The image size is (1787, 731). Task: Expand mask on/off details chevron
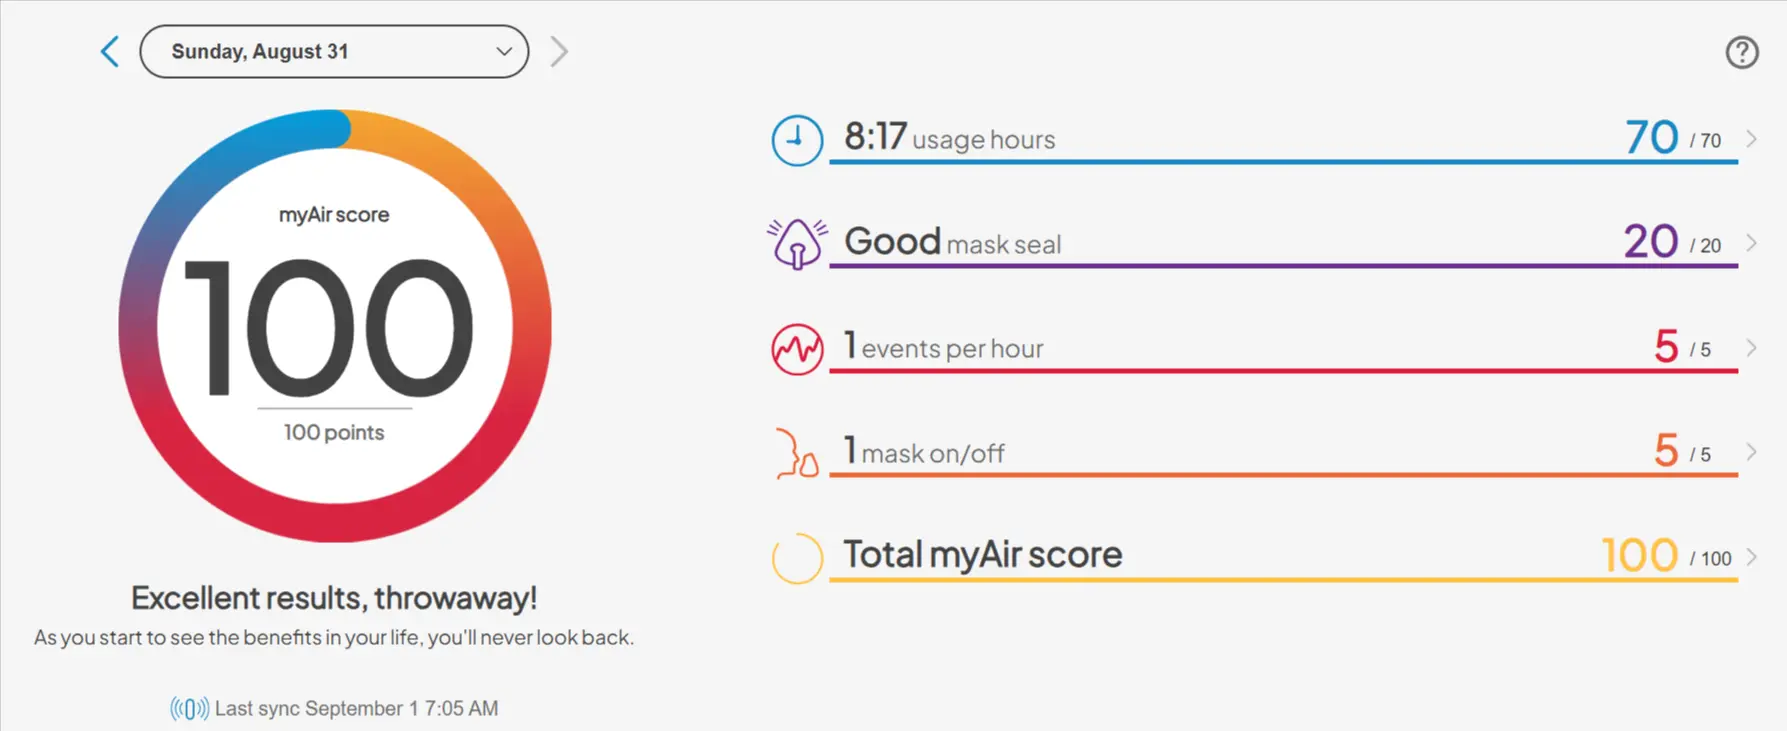(x=1751, y=452)
